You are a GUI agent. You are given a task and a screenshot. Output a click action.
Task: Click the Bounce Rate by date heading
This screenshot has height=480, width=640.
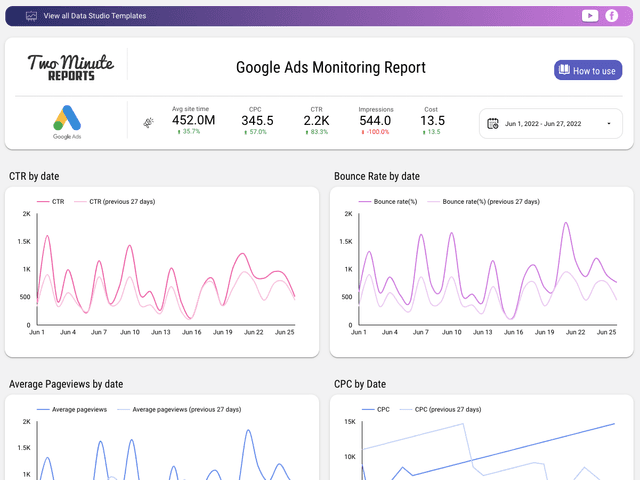tap(377, 176)
